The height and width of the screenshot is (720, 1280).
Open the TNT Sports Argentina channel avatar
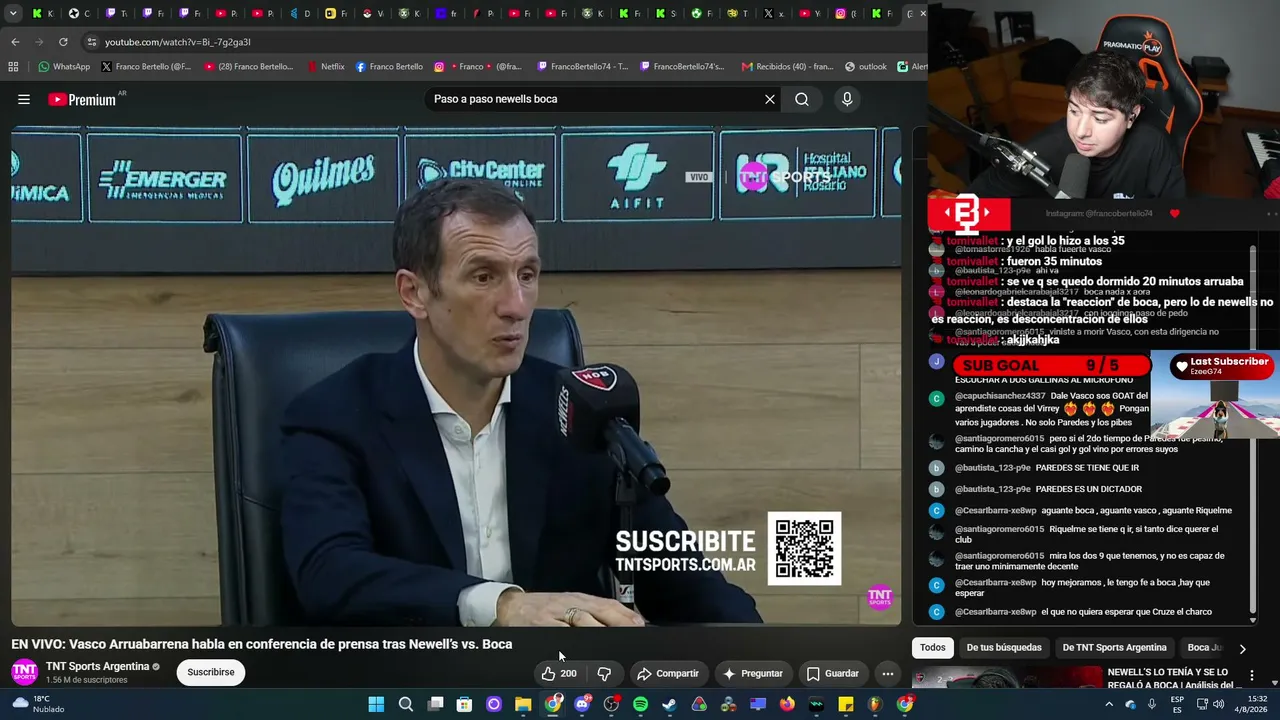click(x=25, y=672)
